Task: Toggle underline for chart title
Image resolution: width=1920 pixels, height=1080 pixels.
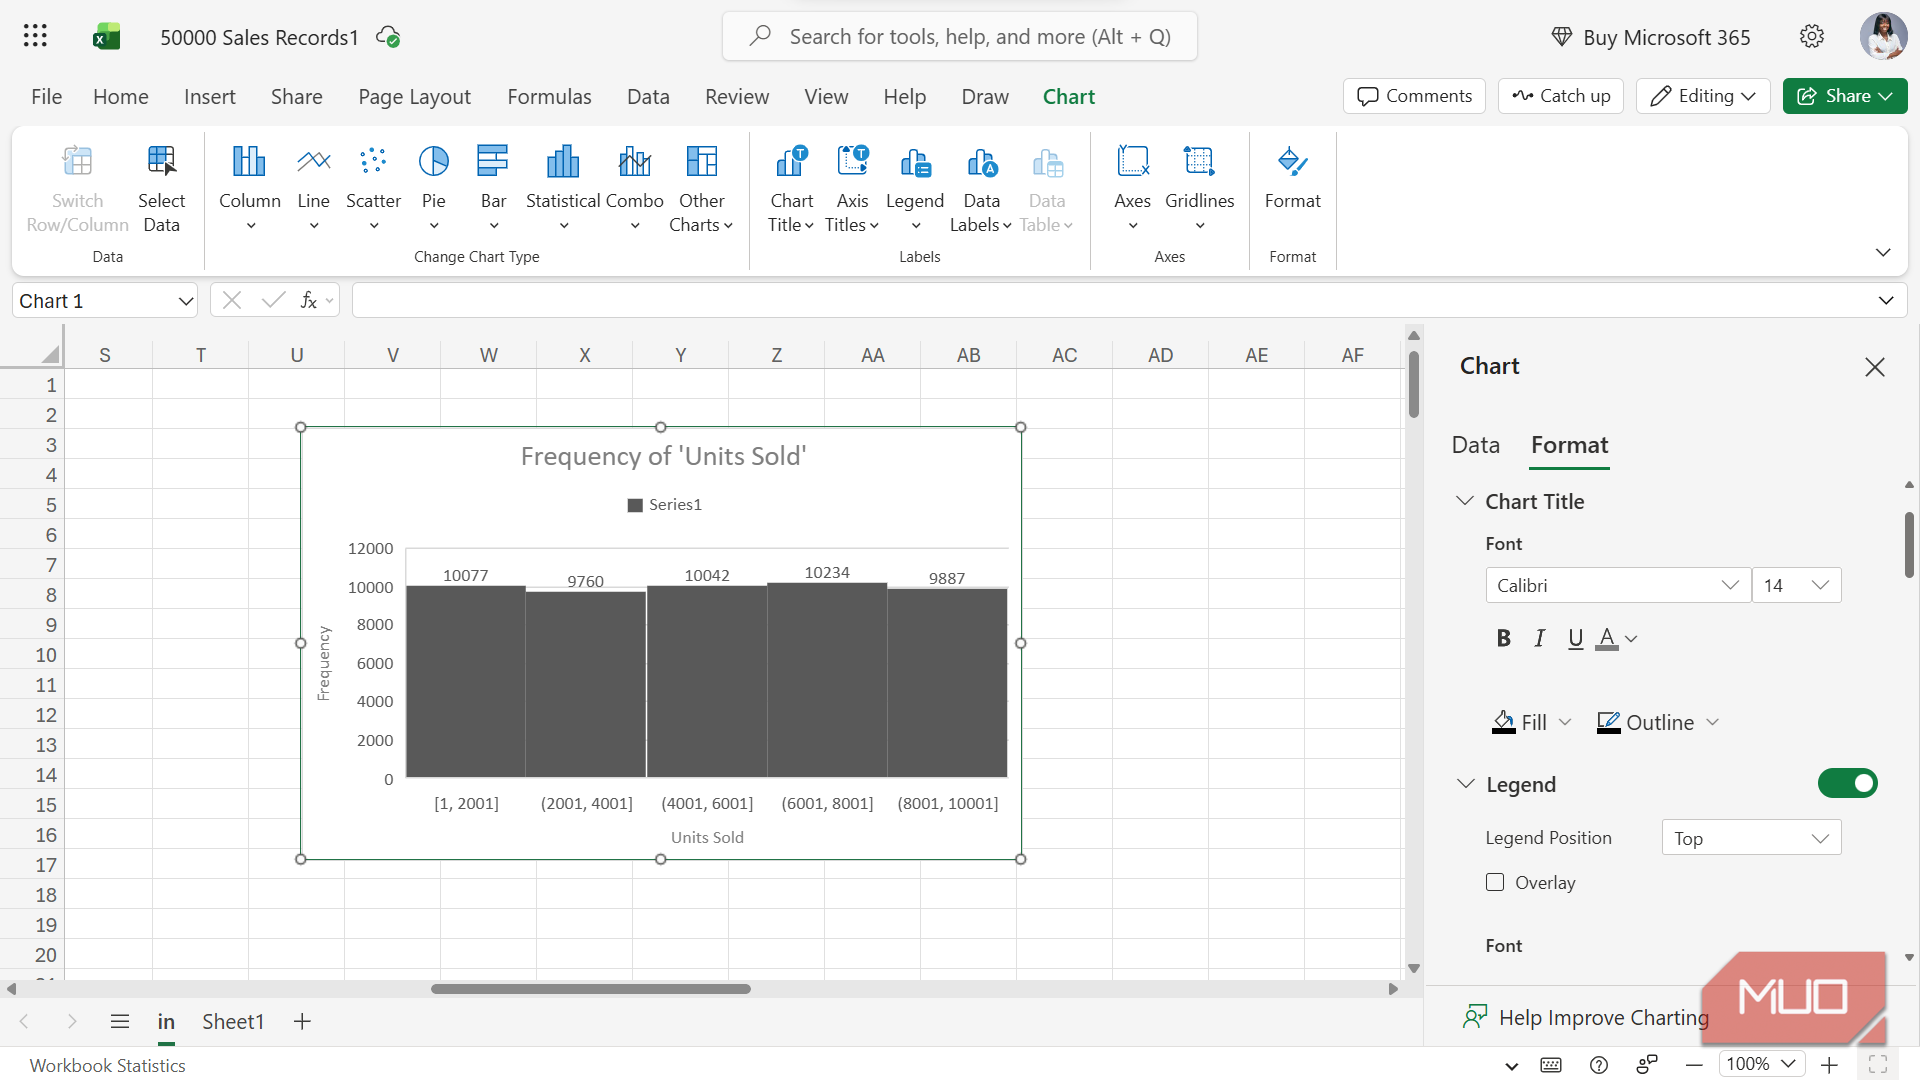Action: [x=1576, y=638]
